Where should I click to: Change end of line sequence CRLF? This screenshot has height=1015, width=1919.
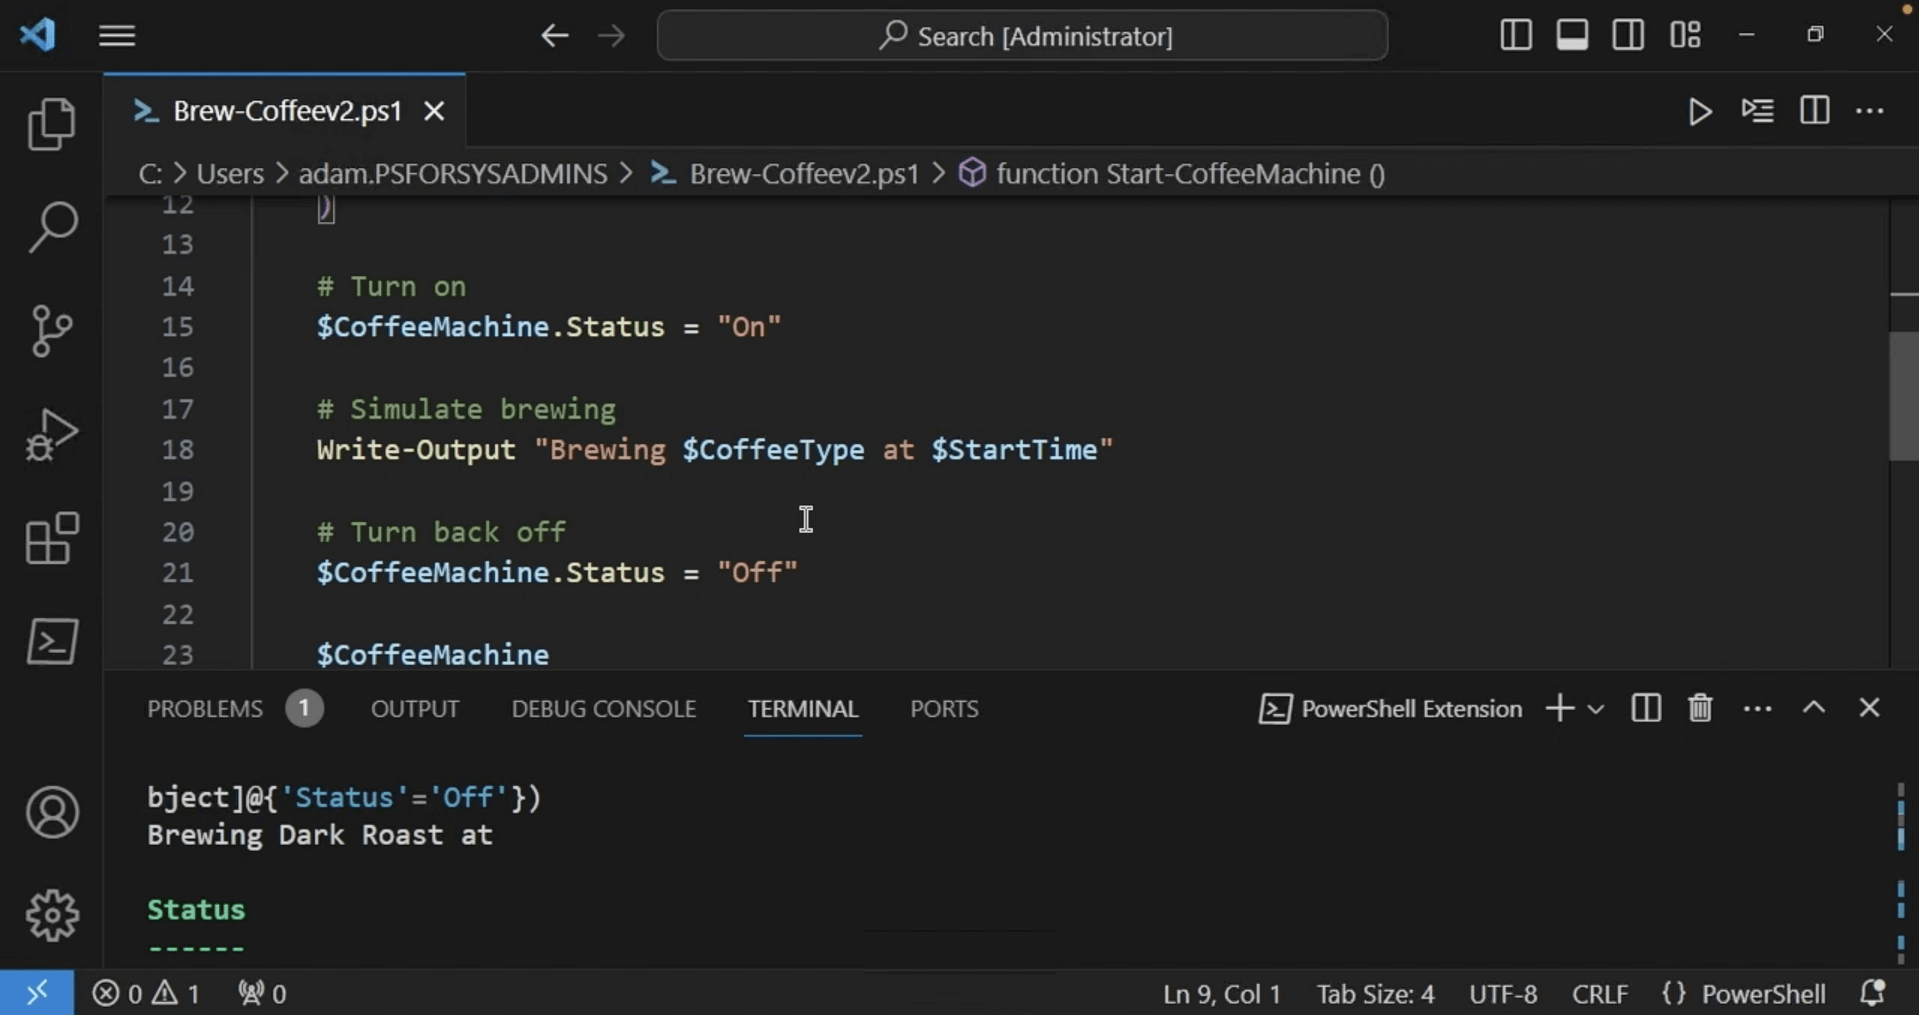click(x=1600, y=993)
